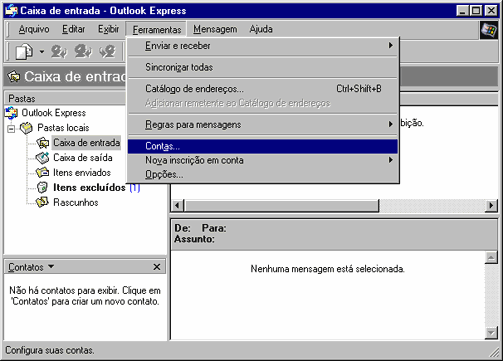Minimize the Outlook Express window

coord(462,11)
